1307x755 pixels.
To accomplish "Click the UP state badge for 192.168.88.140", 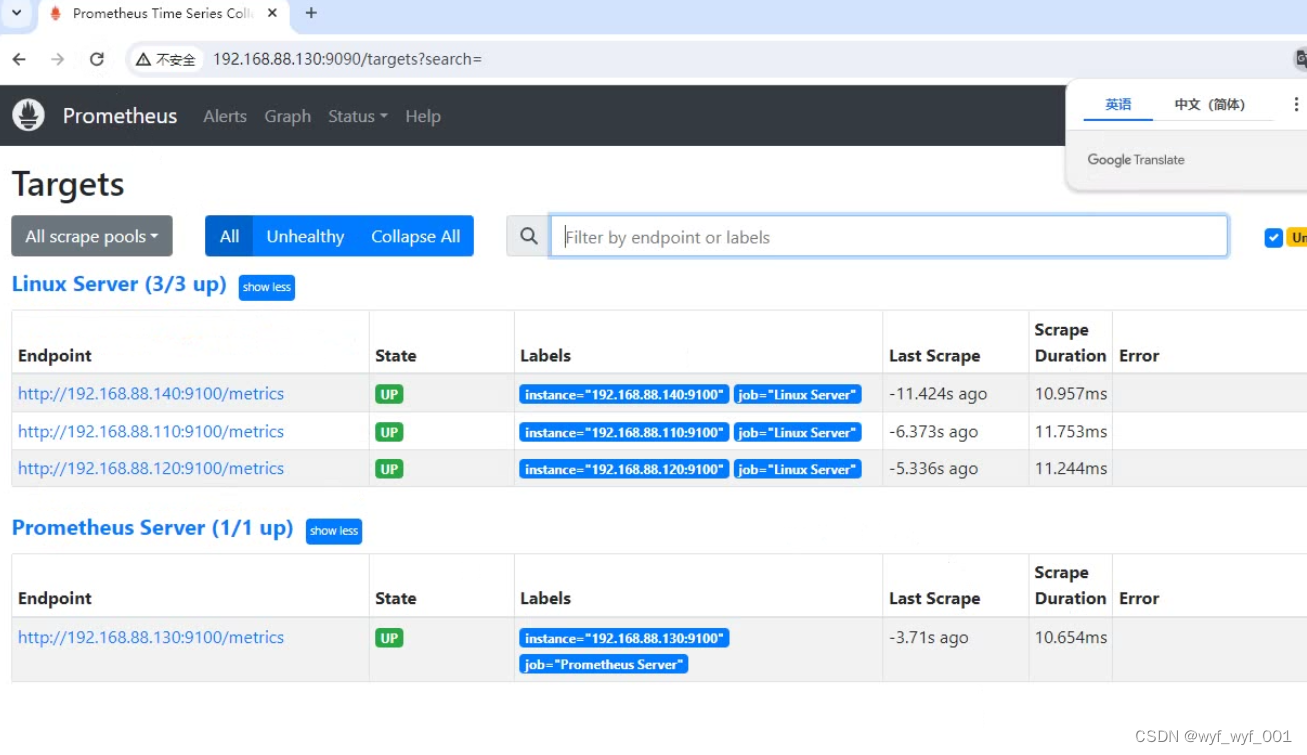I will coord(389,394).
